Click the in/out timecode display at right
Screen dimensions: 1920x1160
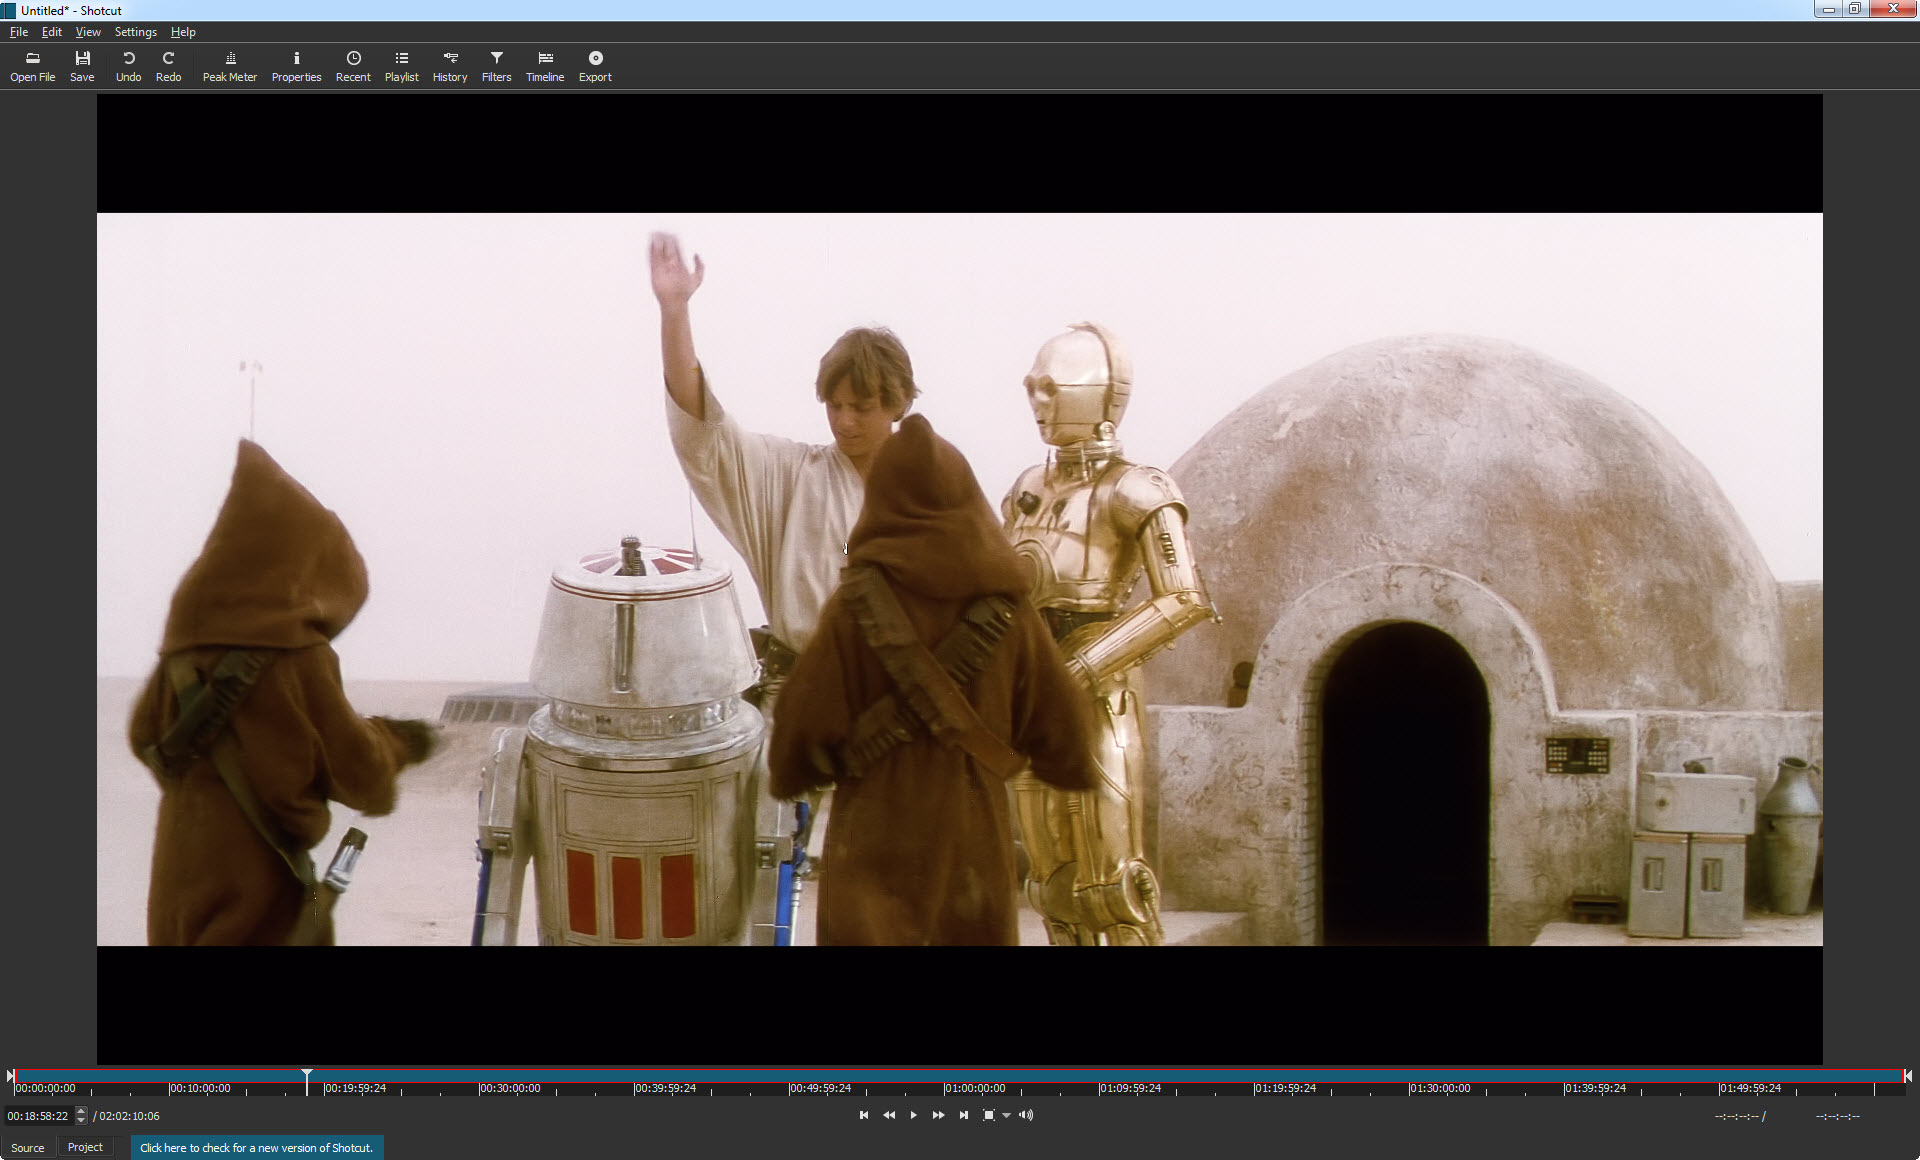coord(1787,1116)
